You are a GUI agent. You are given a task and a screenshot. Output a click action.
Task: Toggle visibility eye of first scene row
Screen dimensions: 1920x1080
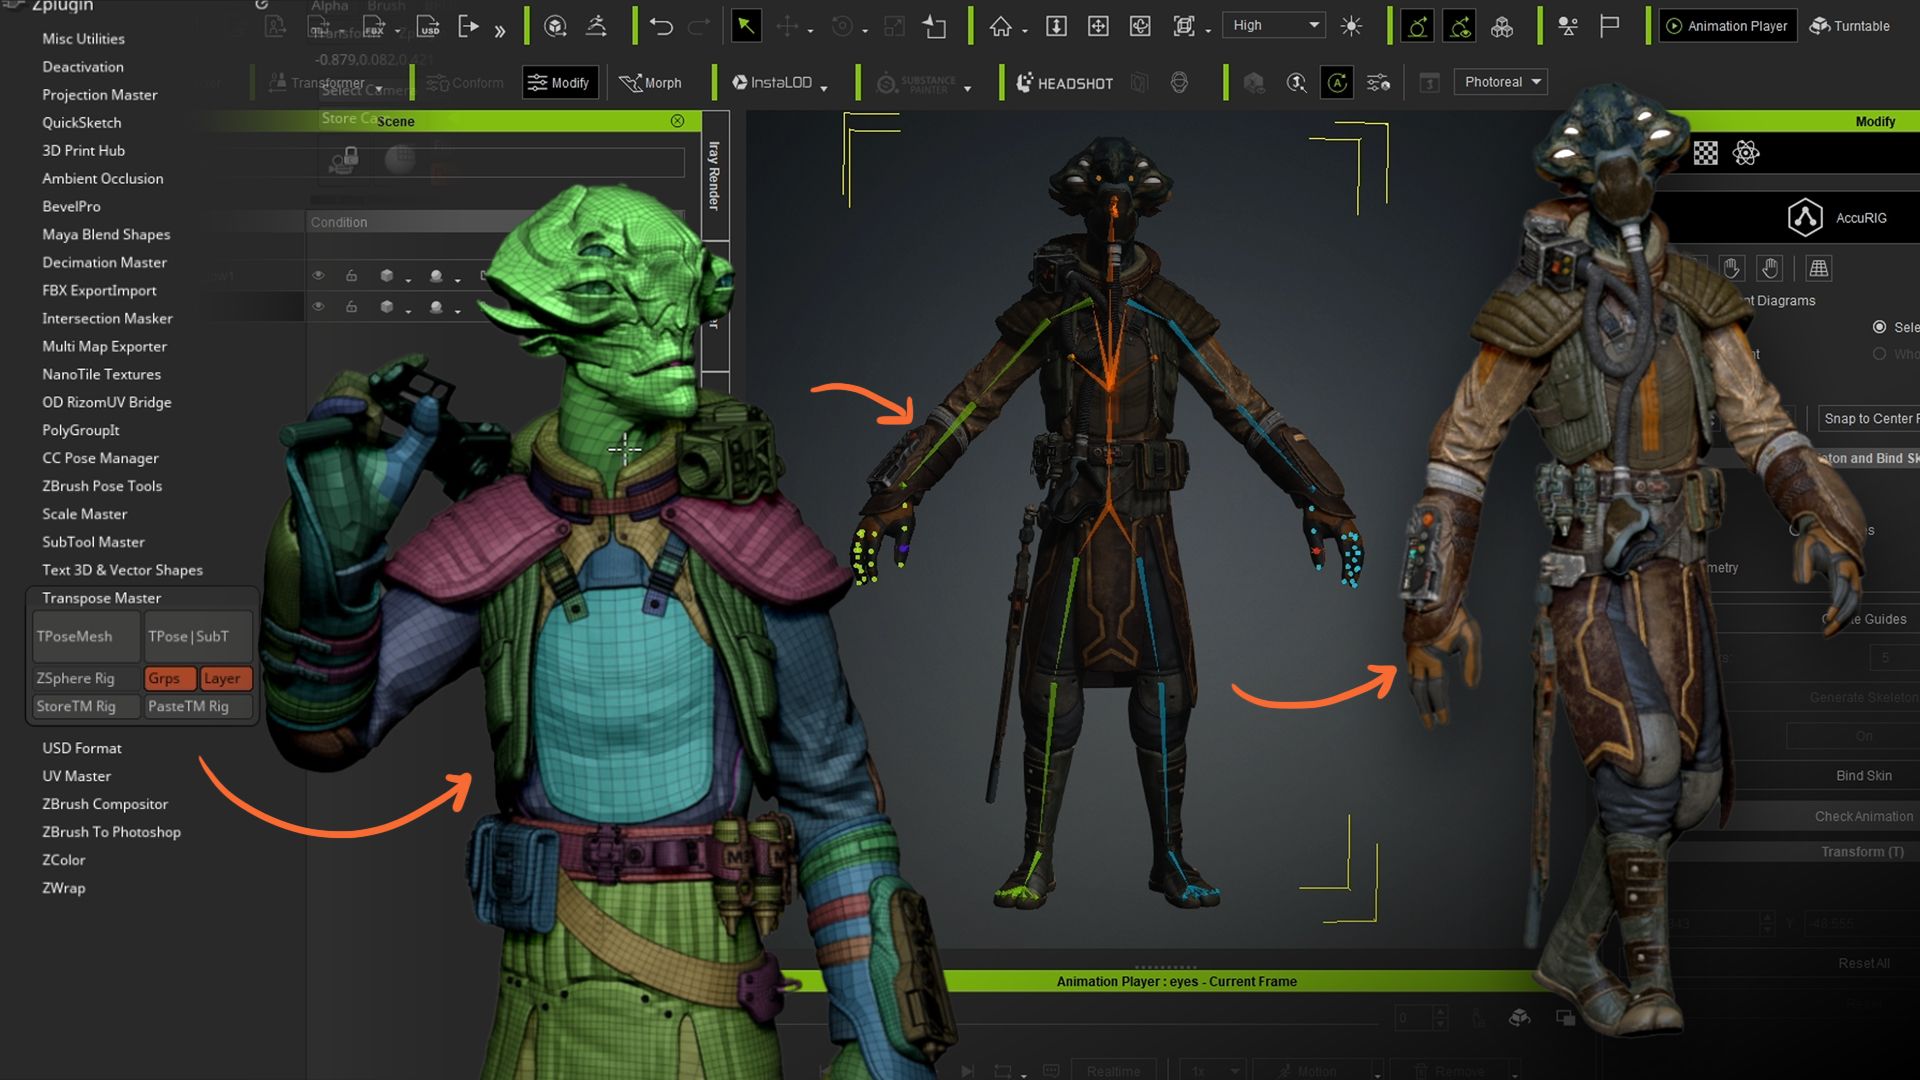[x=318, y=276]
